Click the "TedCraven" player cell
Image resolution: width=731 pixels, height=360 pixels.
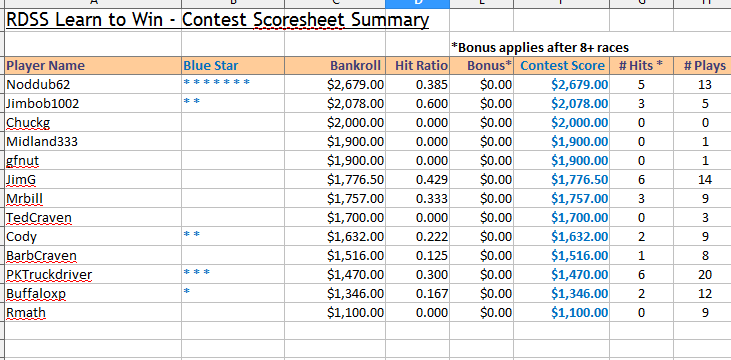tap(93, 218)
